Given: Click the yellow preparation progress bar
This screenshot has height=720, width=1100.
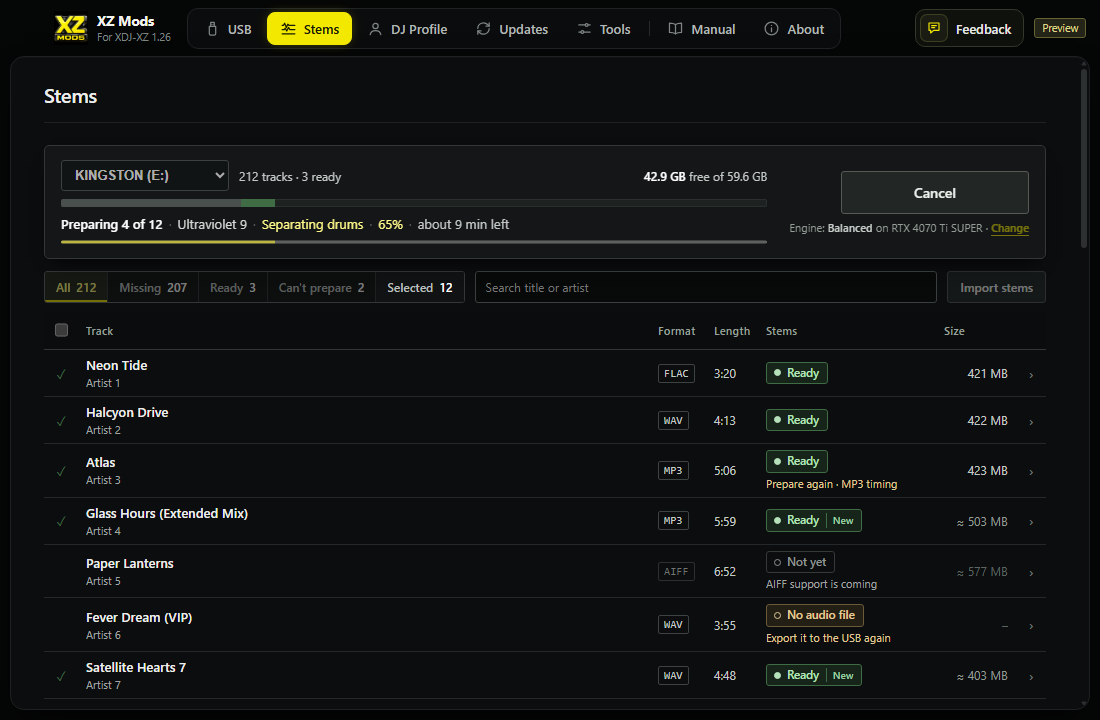Looking at the screenshot, I should [x=414, y=242].
